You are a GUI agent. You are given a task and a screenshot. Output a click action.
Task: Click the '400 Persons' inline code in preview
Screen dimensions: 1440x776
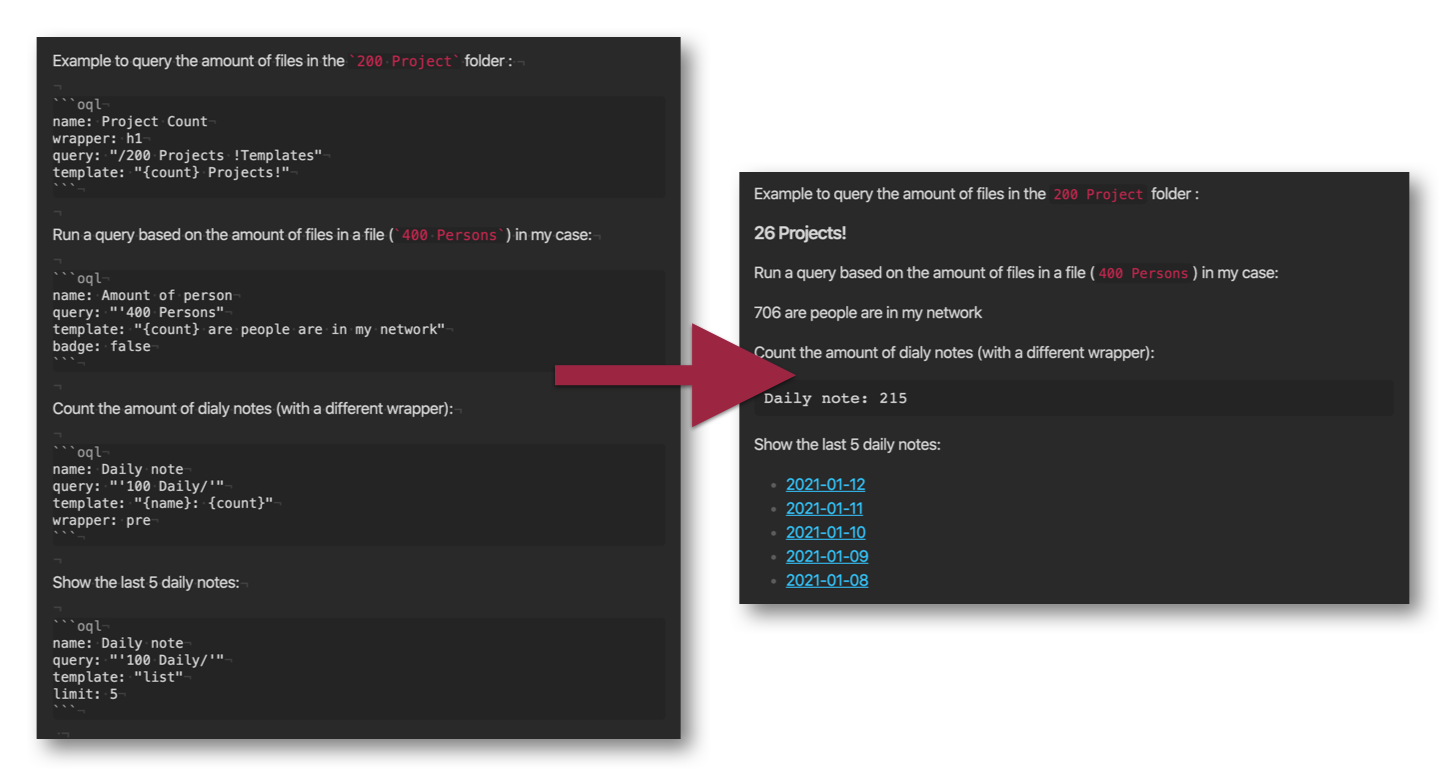1143,273
